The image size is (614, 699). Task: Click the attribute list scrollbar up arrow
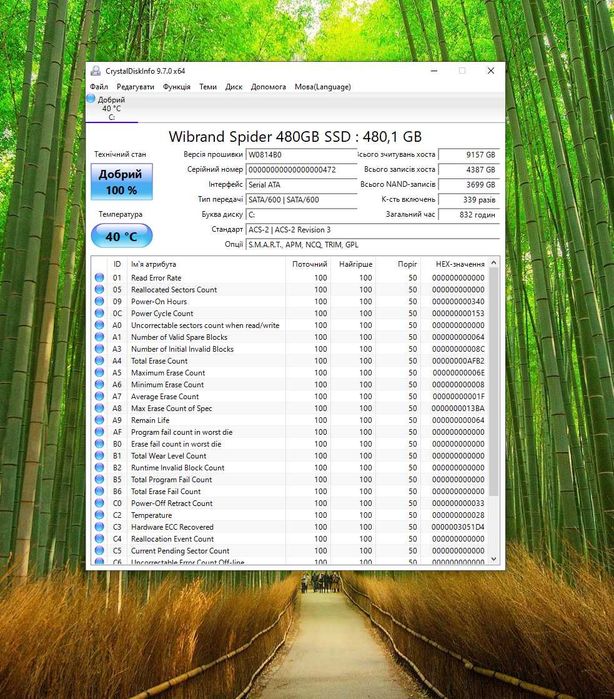click(x=494, y=263)
